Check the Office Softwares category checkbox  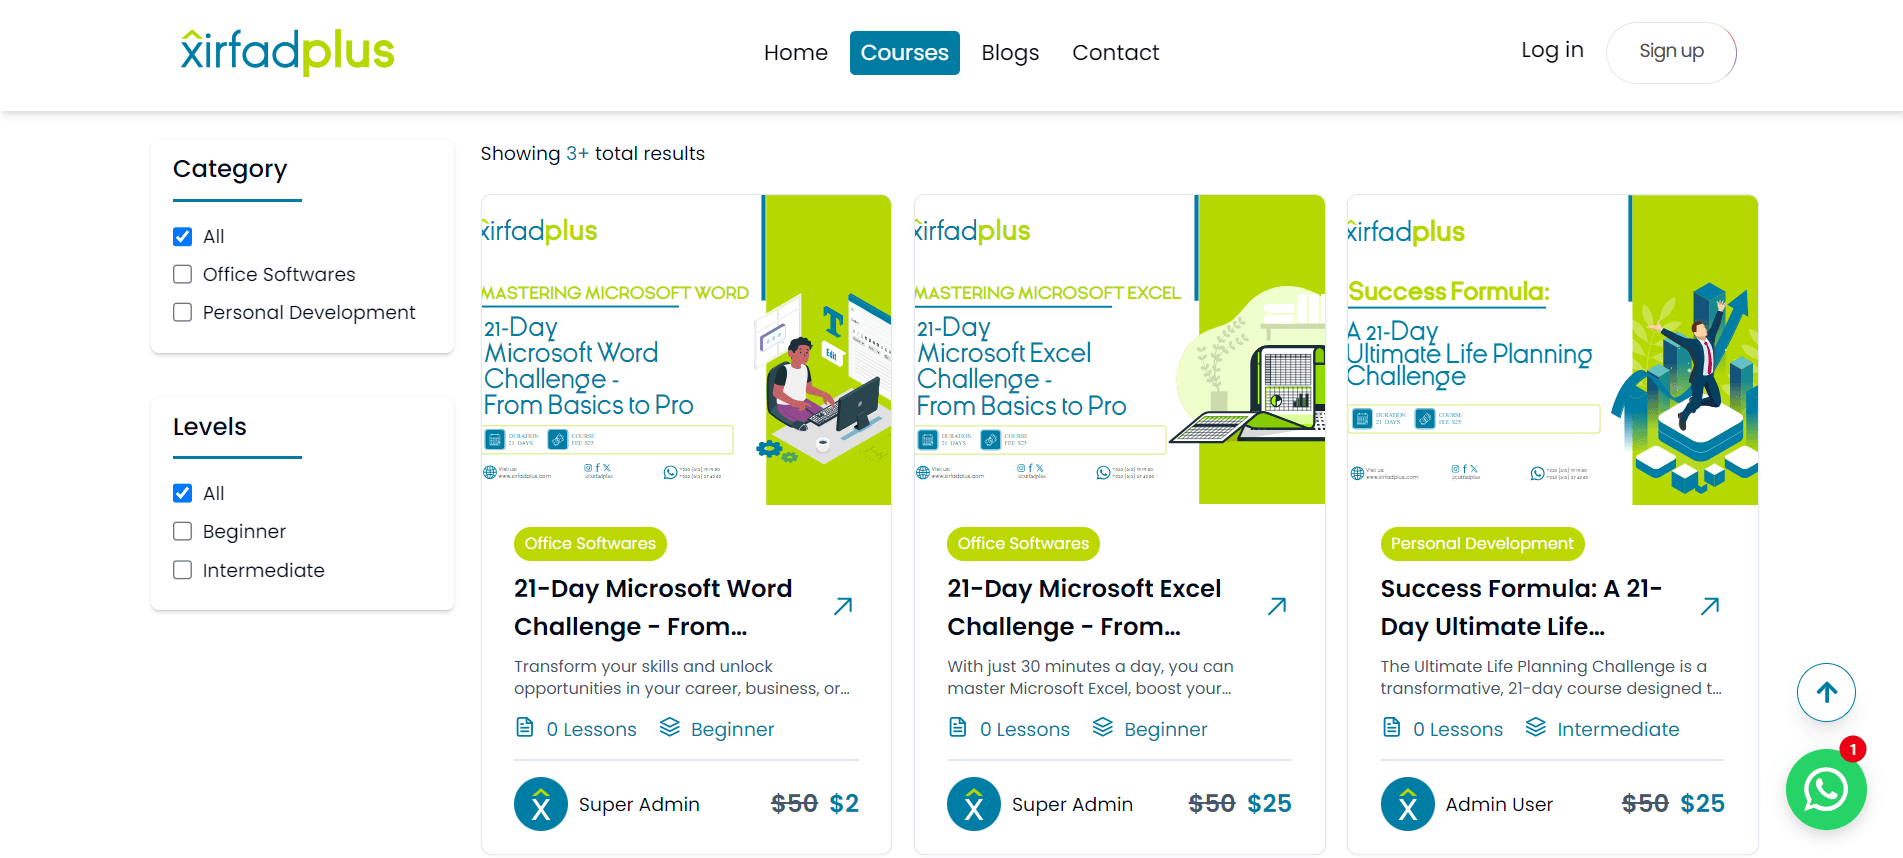point(183,274)
